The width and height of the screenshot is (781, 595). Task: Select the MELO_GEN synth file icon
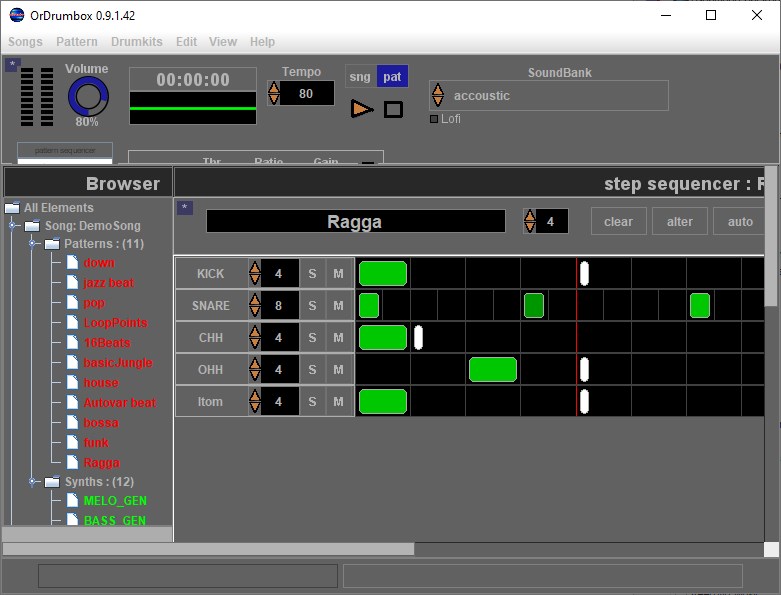[x=73, y=500]
